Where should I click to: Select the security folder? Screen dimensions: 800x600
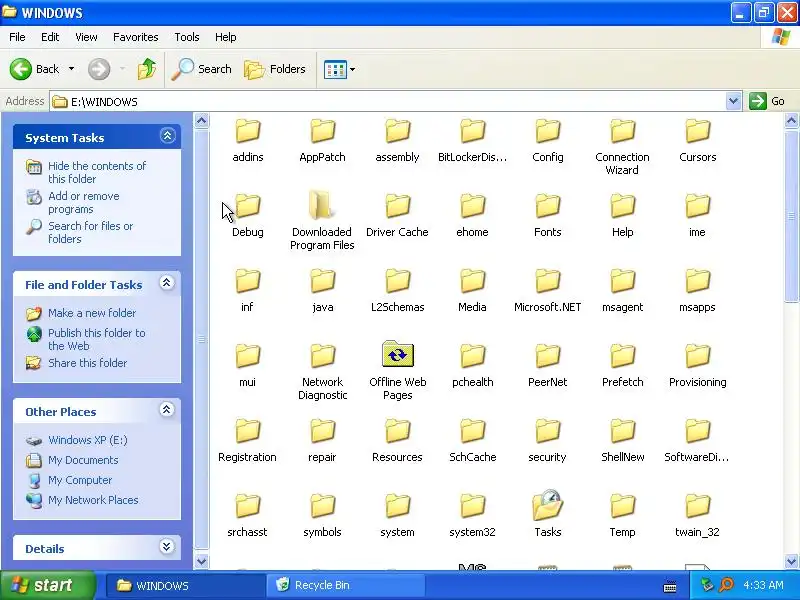click(x=547, y=439)
